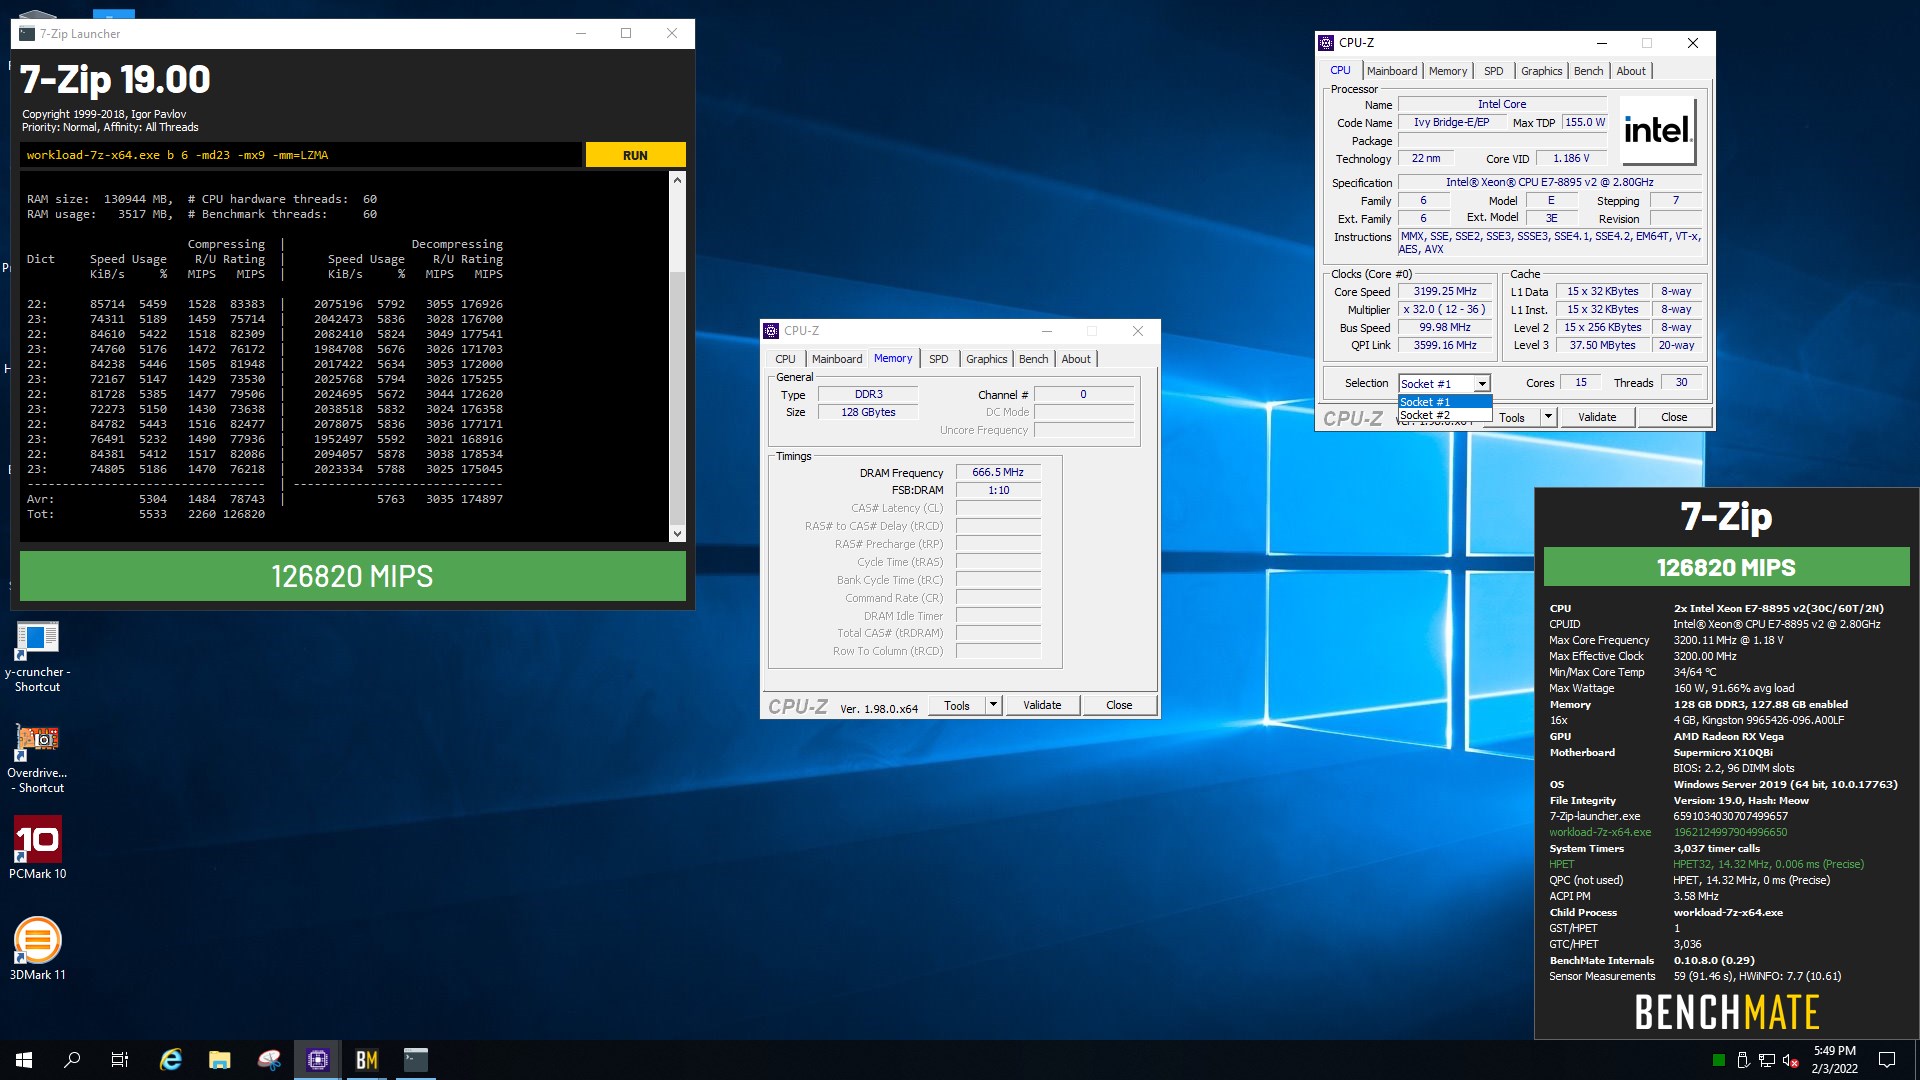Screen dimensions: 1920x1080
Task: Click the BenchMate 126820 MIPS result banner
Action: [1726, 567]
